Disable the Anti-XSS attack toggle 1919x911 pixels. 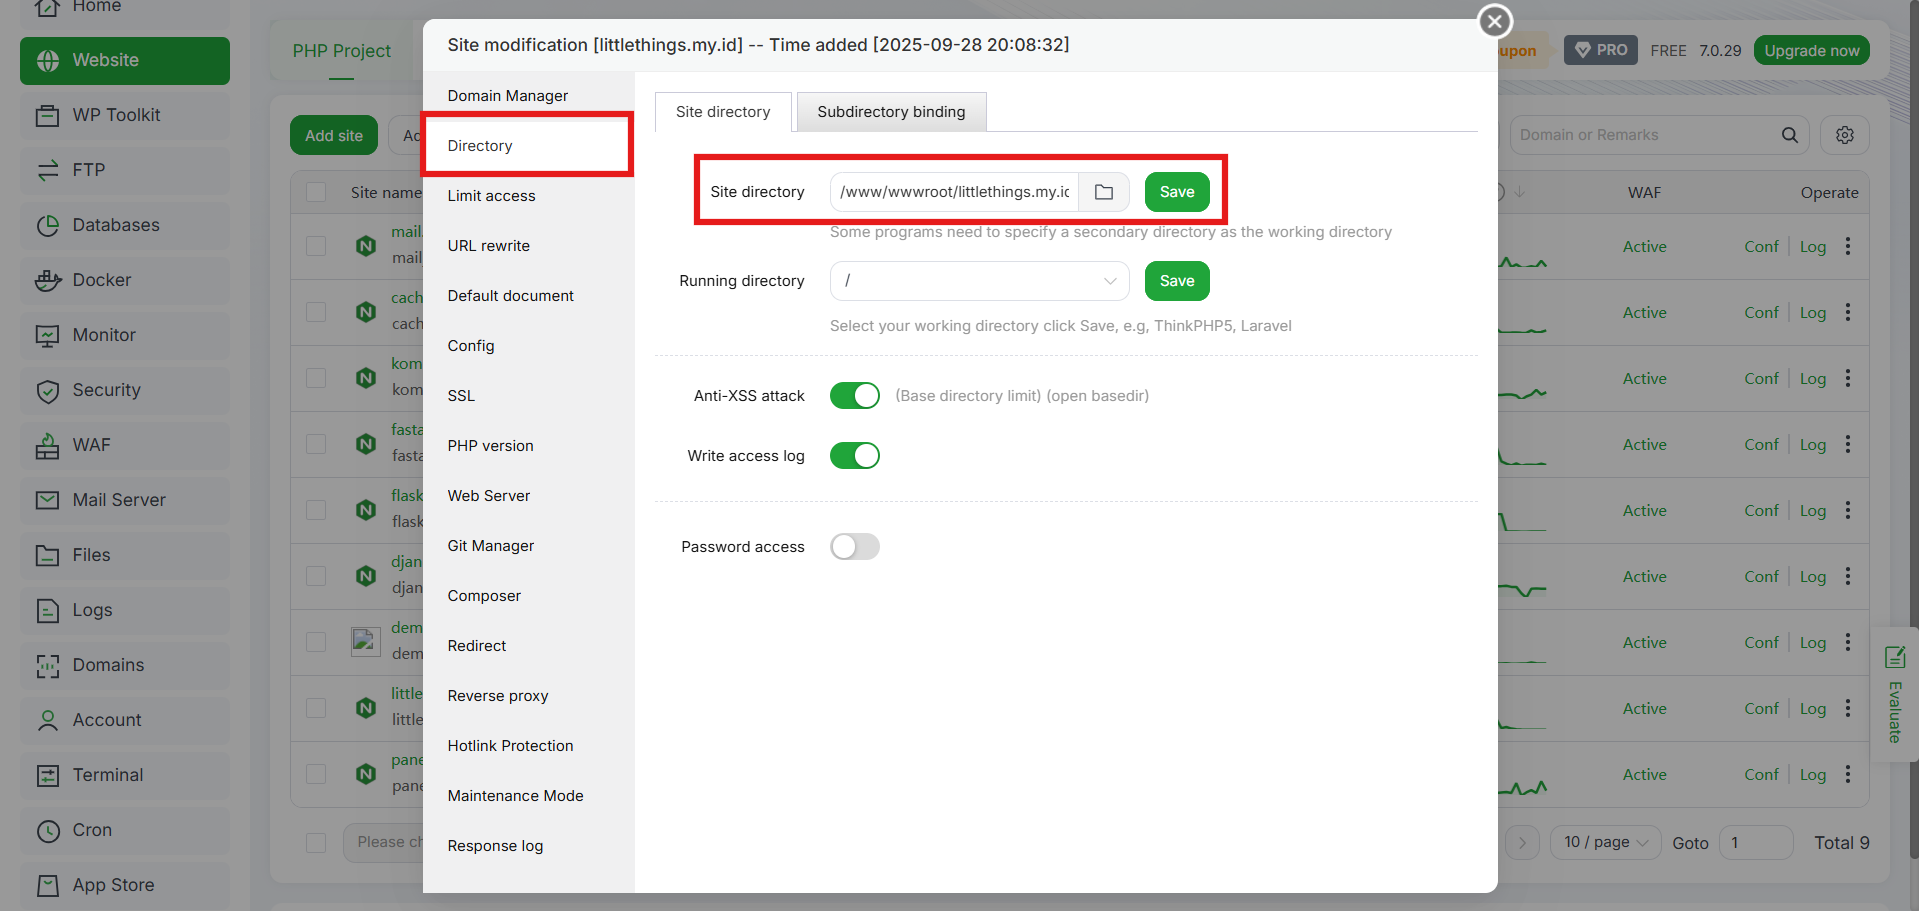pyautogui.click(x=855, y=396)
